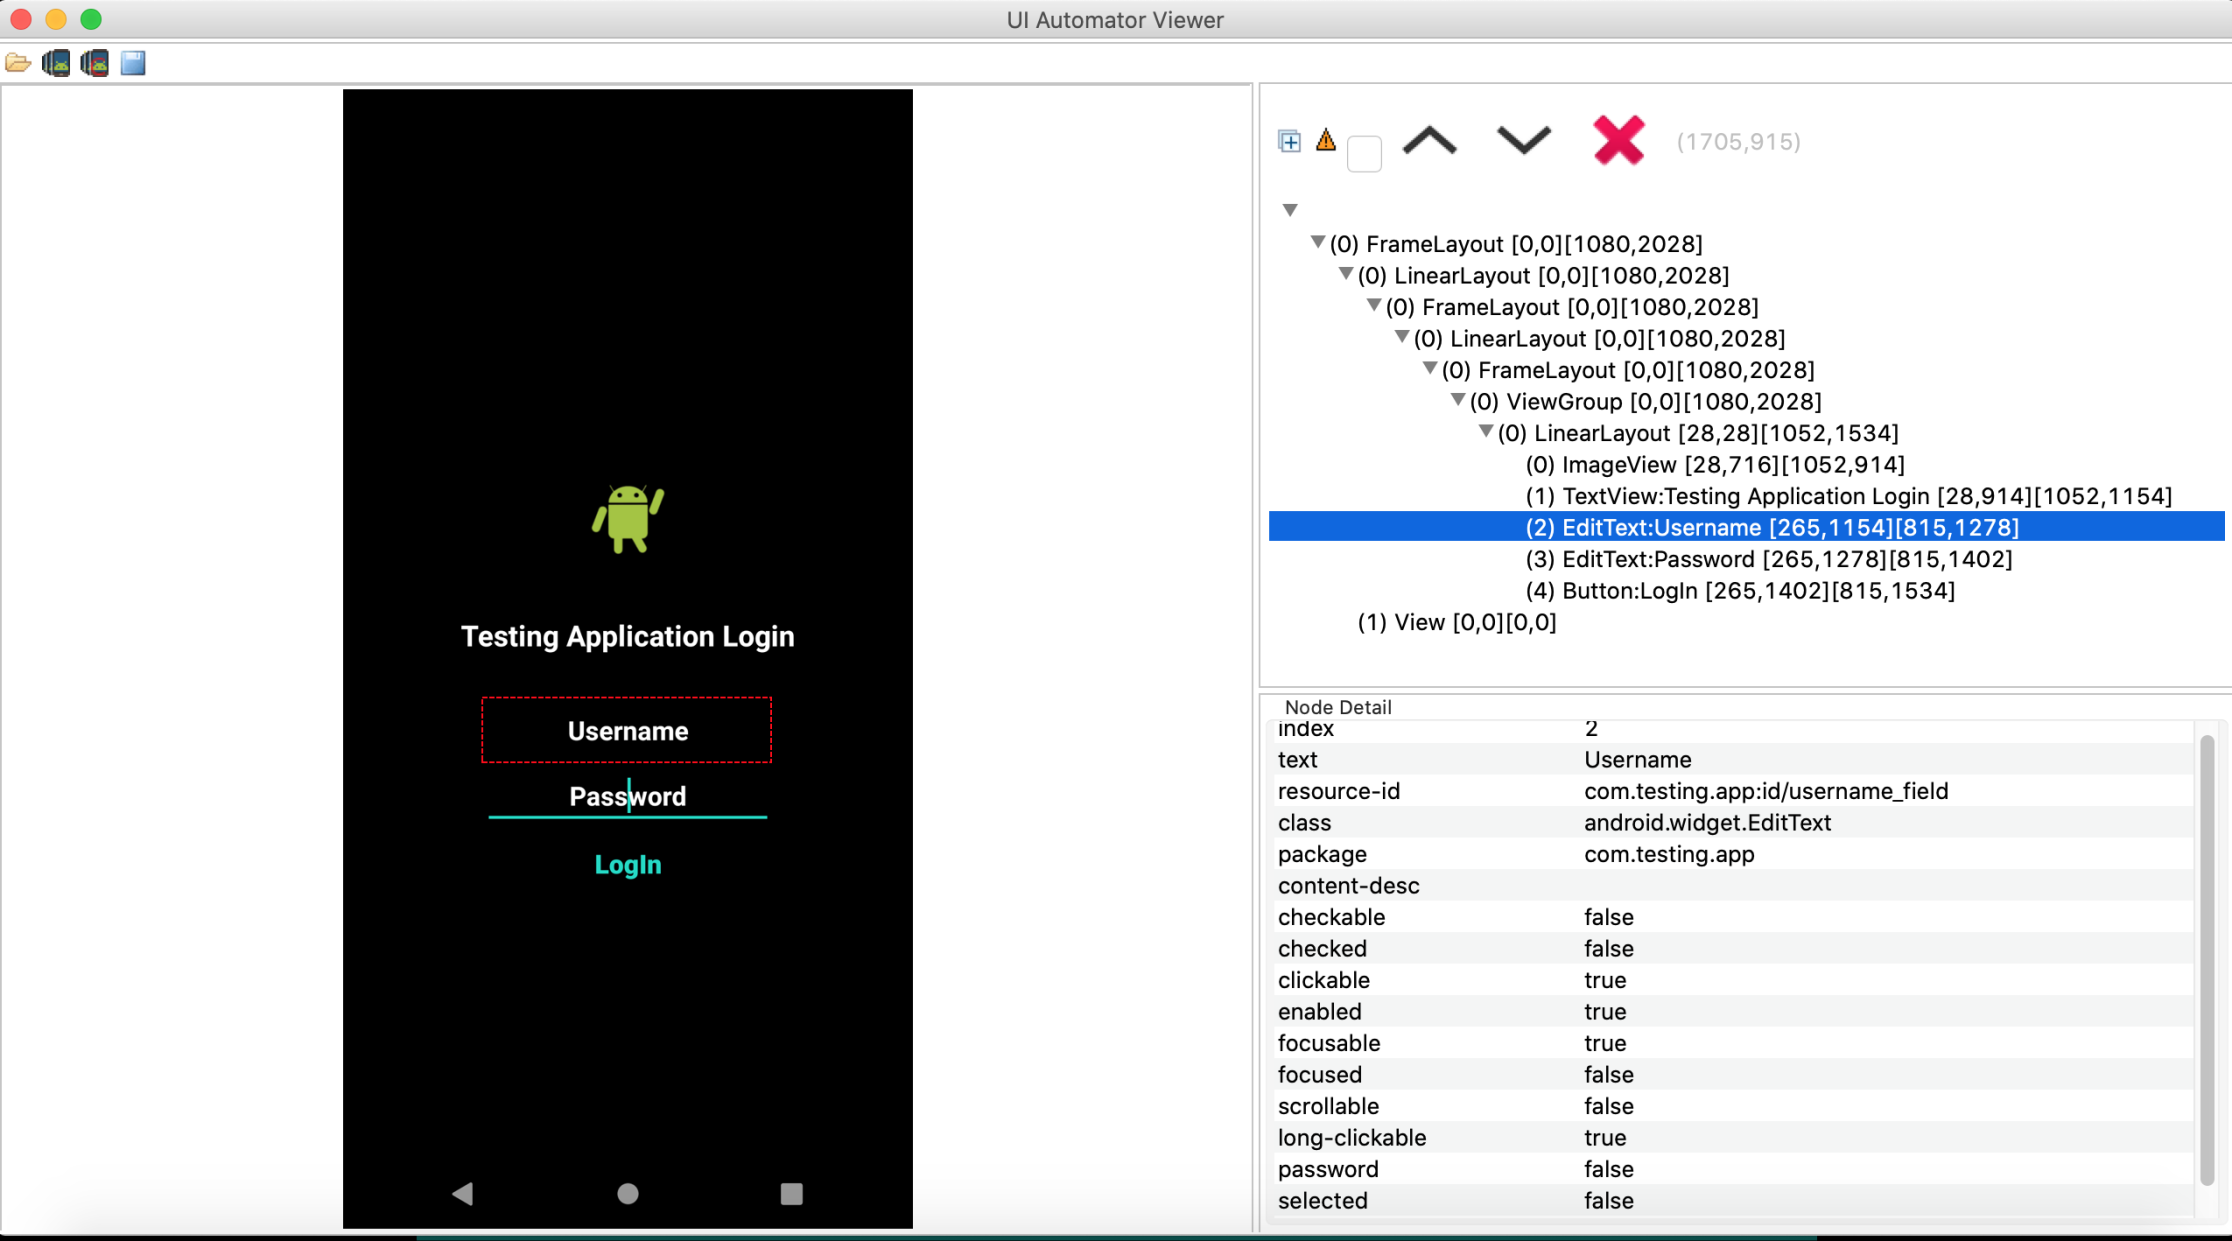Click resource-id value com.testing.app:id/username_field
The height and width of the screenshot is (1241, 2232).
pos(1766,791)
